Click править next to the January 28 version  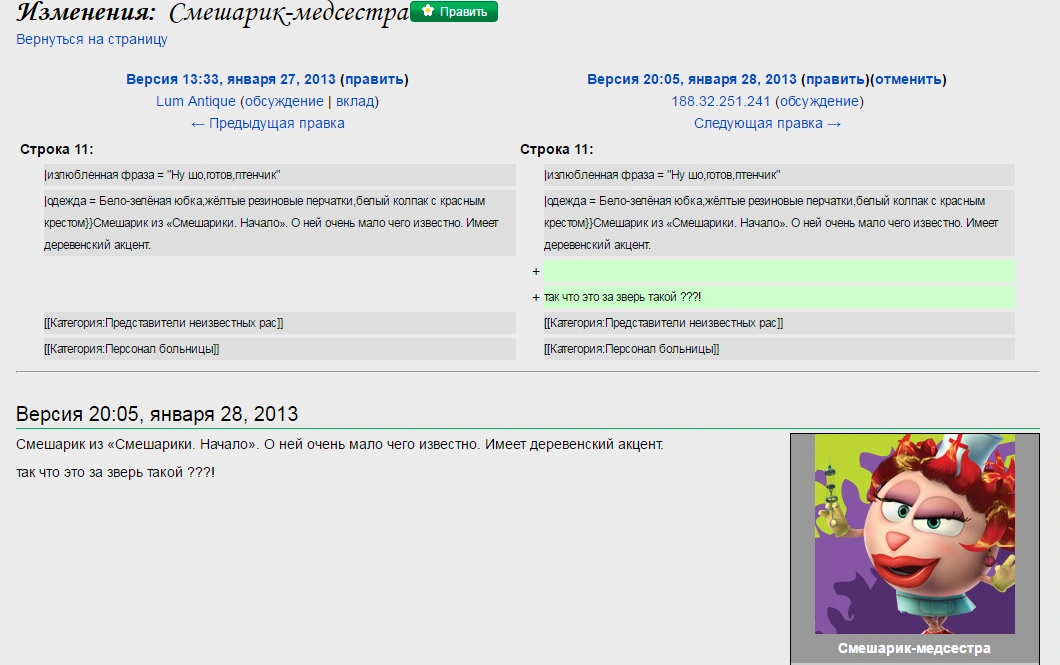(836, 79)
